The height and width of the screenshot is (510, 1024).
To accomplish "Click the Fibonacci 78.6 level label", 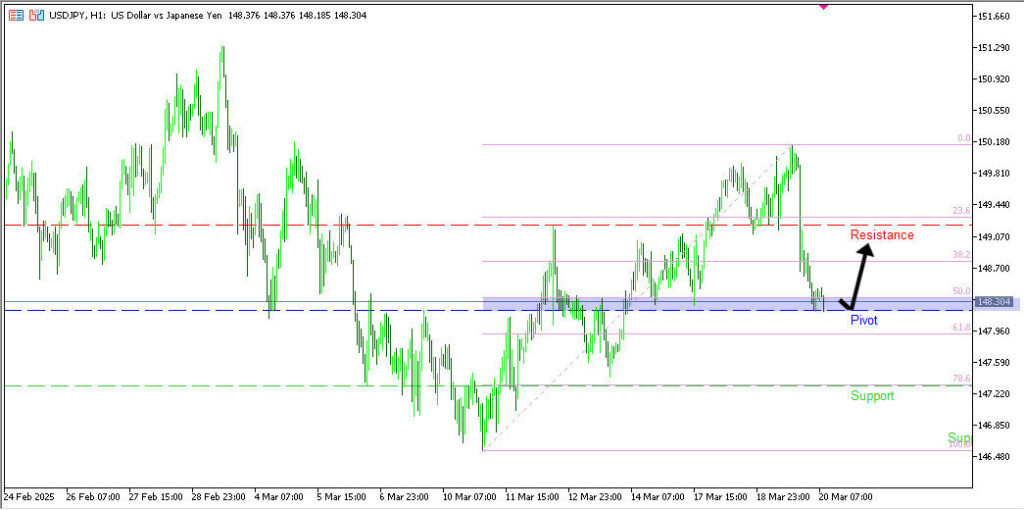I will point(961,379).
